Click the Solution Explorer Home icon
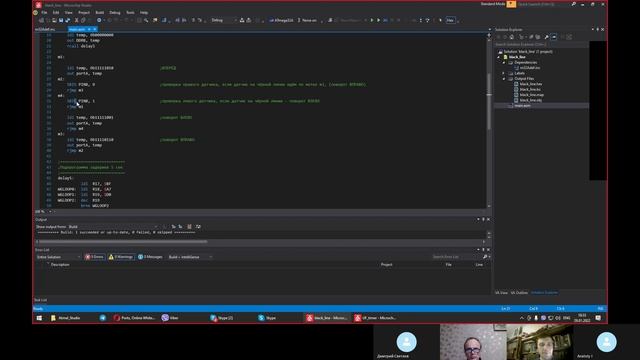The height and width of the screenshot is (360, 640). (x=511, y=37)
